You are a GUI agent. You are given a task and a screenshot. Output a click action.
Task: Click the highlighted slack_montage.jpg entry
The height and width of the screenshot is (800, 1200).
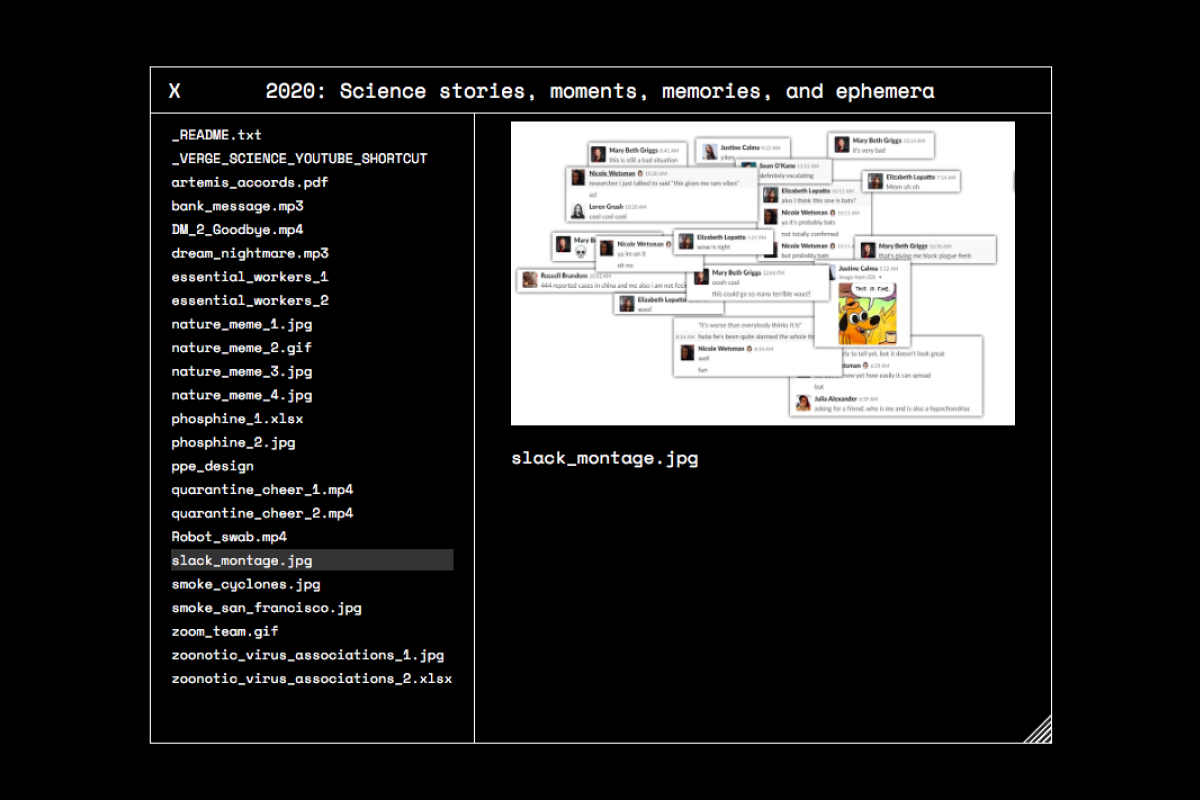tap(241, 560)
